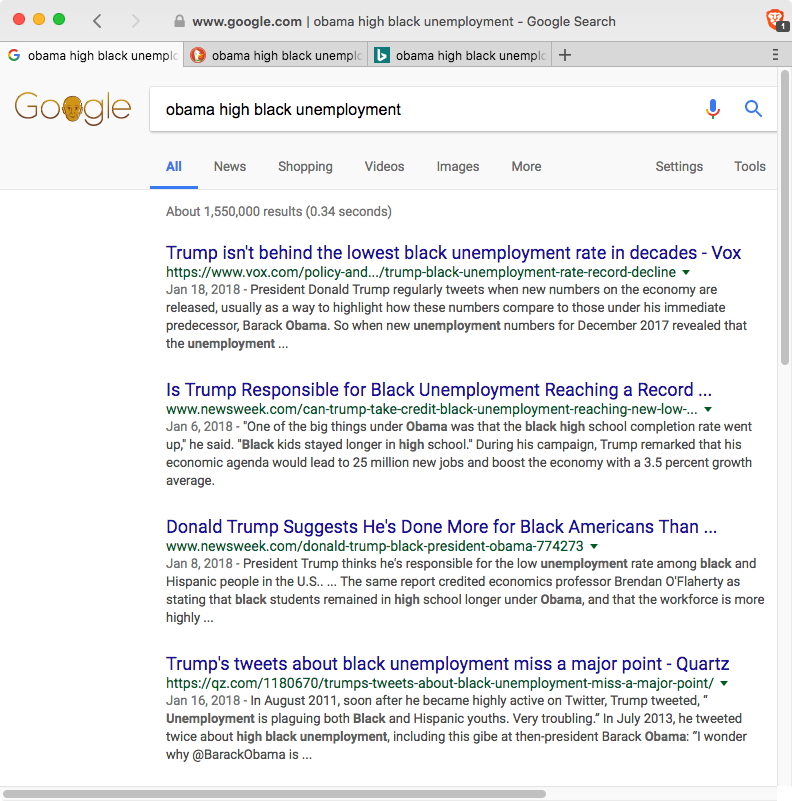Open the browser tab options menu icon
792x801 pixels.
[776, 55]
